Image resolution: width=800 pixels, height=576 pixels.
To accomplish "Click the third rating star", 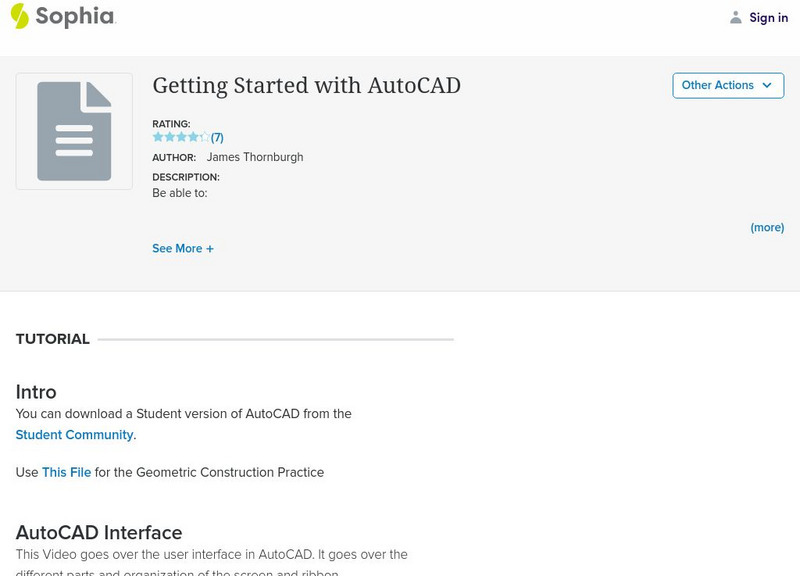I will pyautogui.click(x=182, y=137).
